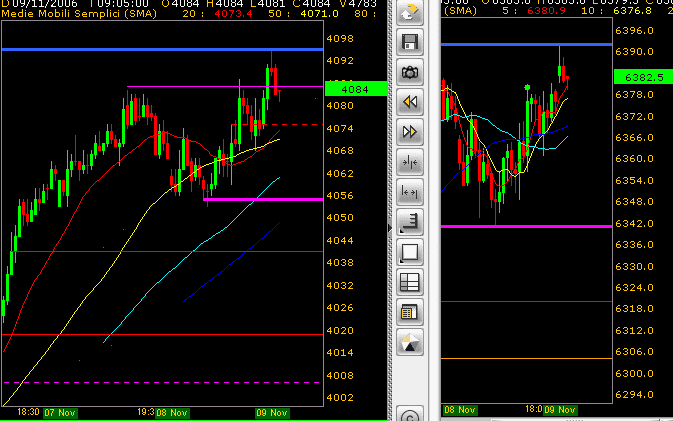Click the 4044 price axis label
This screenshot has height=421, width=673.
coord(340,240)
